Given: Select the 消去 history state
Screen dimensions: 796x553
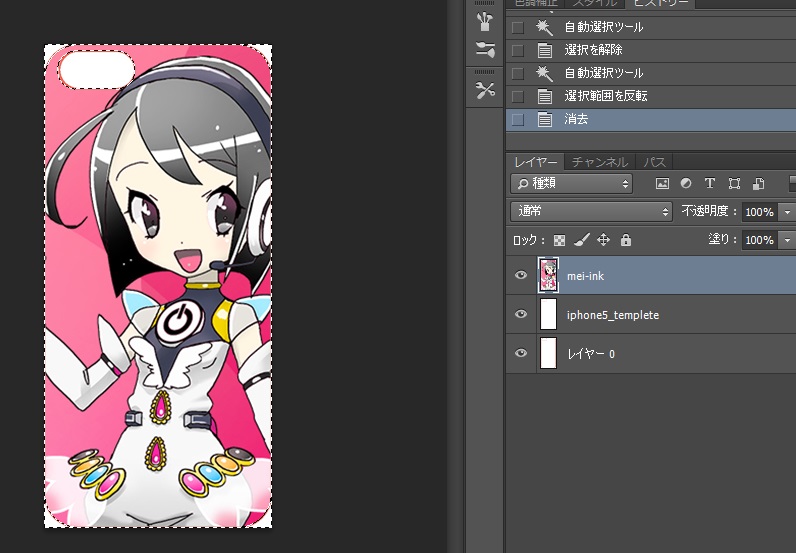Looking at the screenshot, I should (651, 119).
